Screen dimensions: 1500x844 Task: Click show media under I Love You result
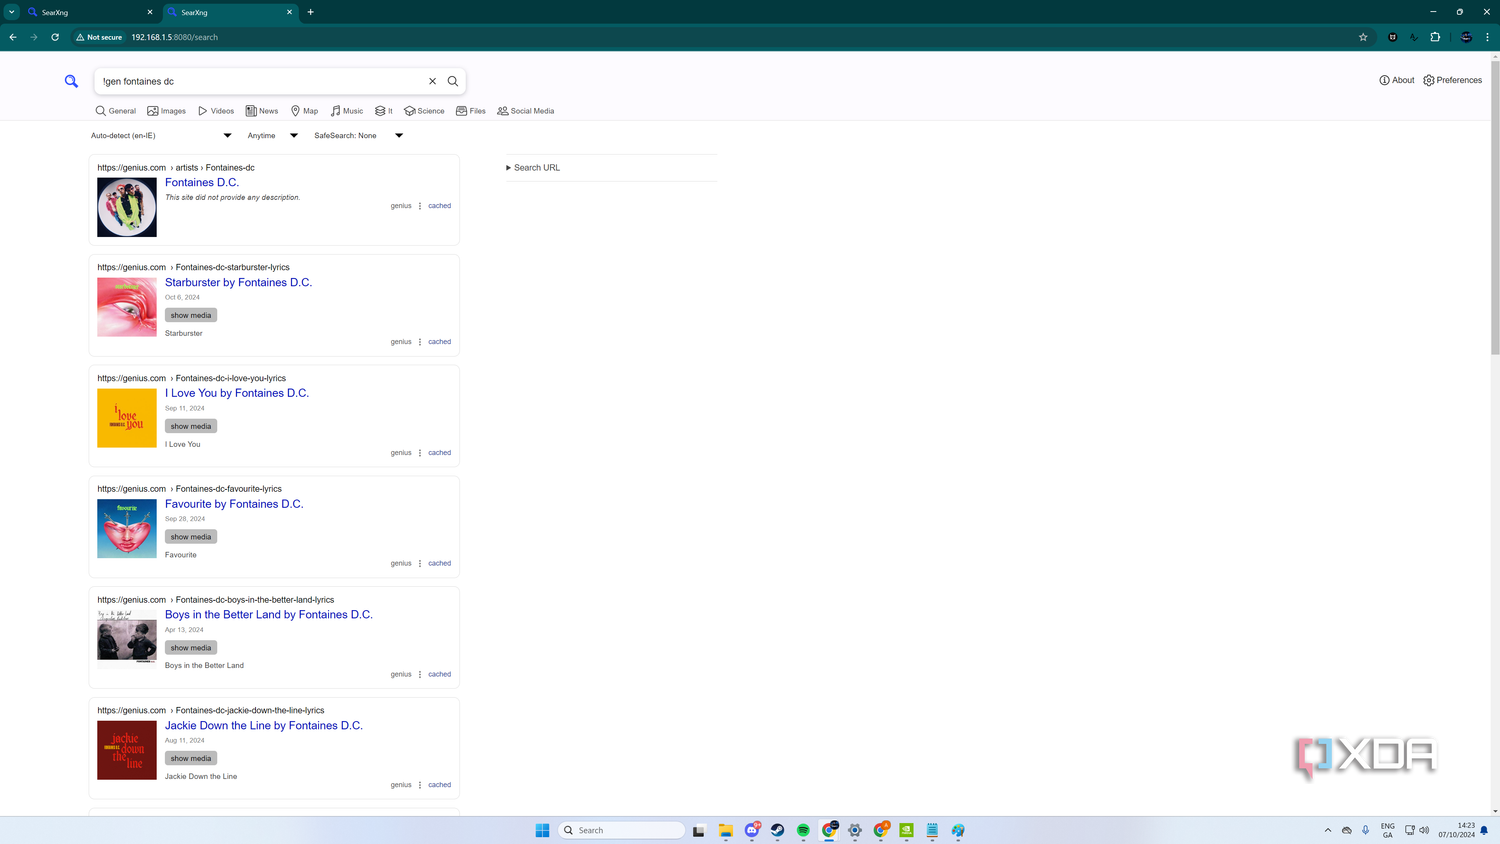191,426
